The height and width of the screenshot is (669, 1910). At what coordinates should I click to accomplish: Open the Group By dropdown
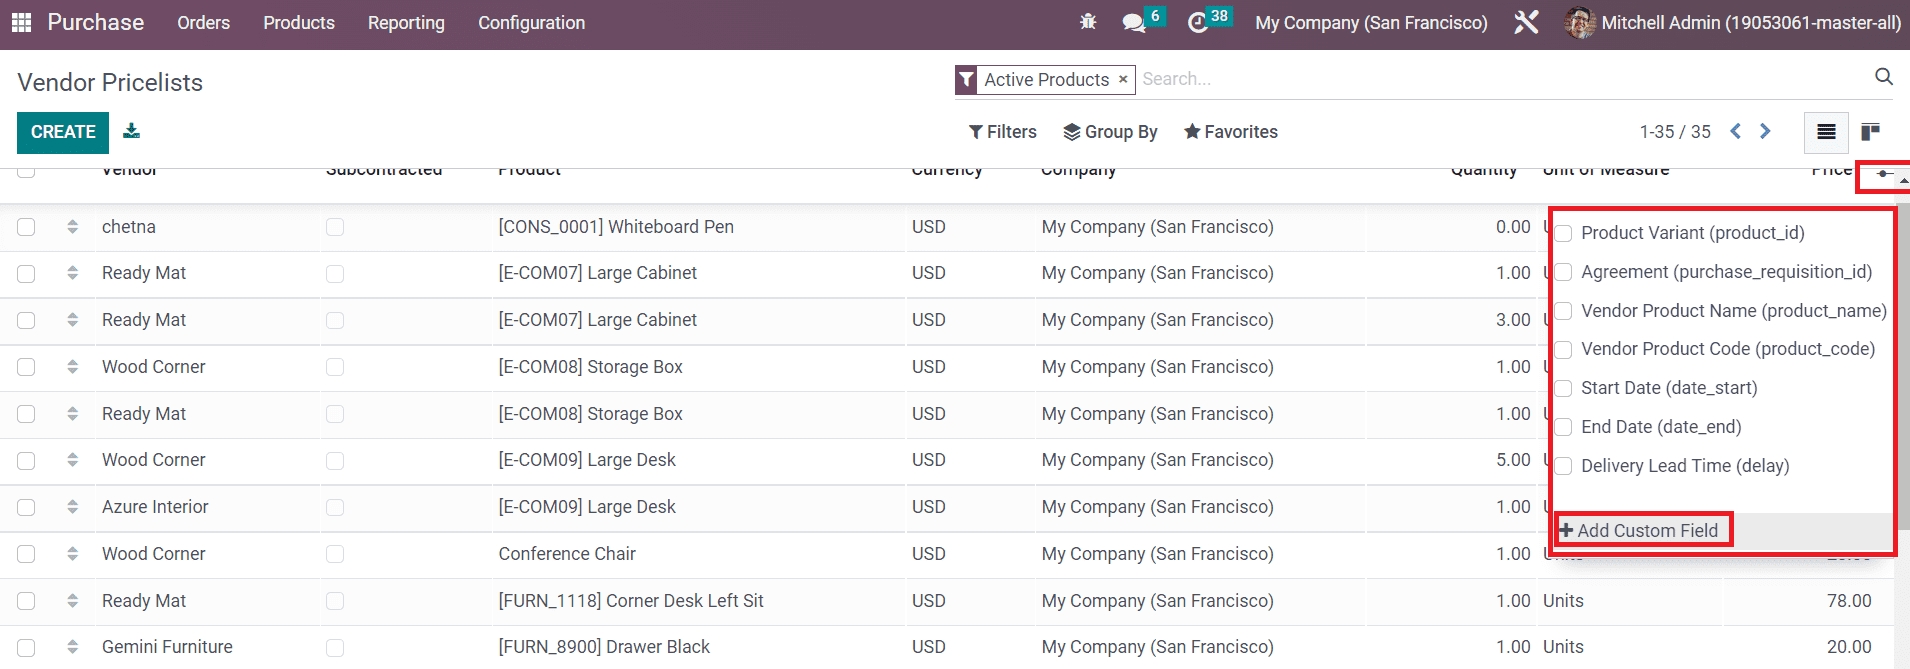[1110, 132]
